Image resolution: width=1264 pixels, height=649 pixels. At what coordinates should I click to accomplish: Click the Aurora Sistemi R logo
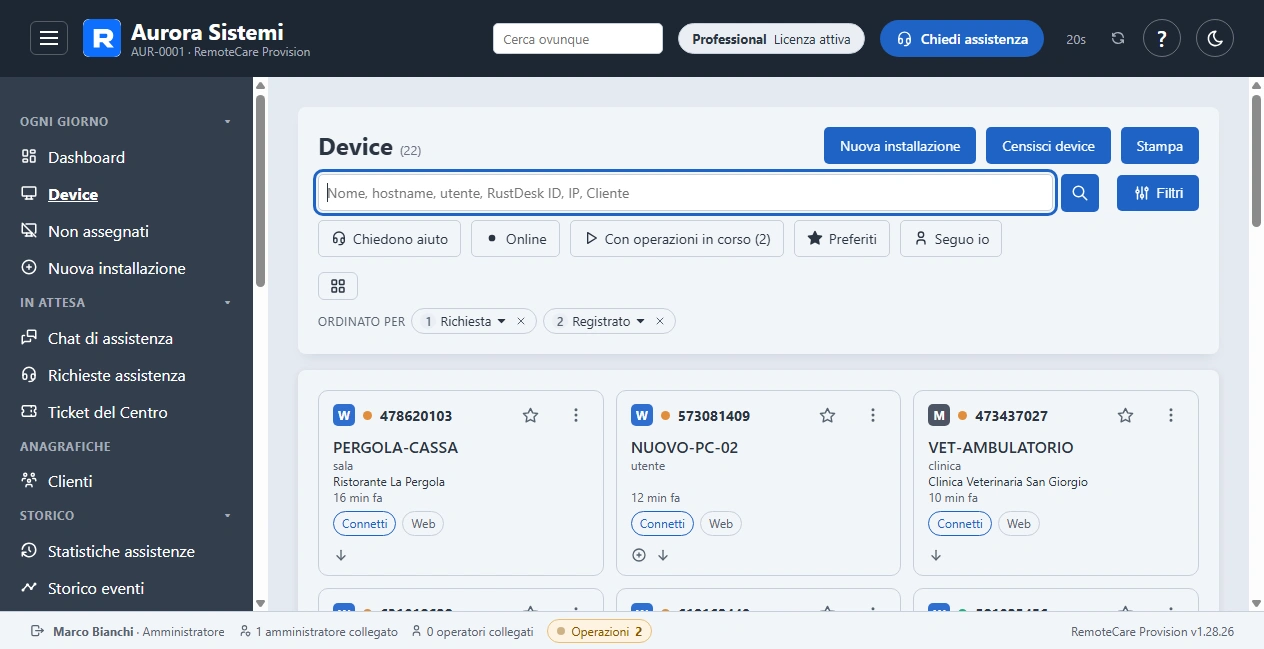pyautogui.click(x=101, y=39)
